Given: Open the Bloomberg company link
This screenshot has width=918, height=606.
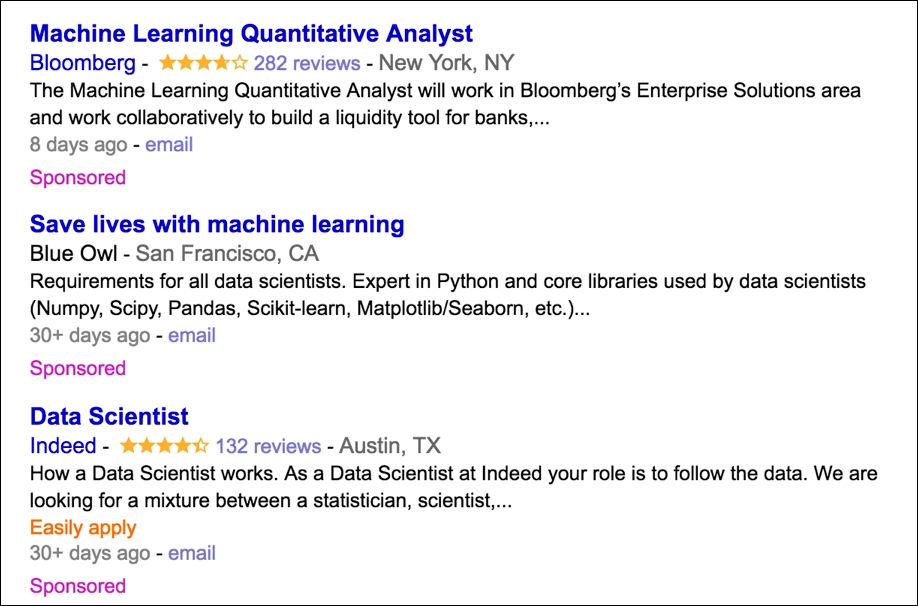Looking at the screenshot, I should coord(83,63).
